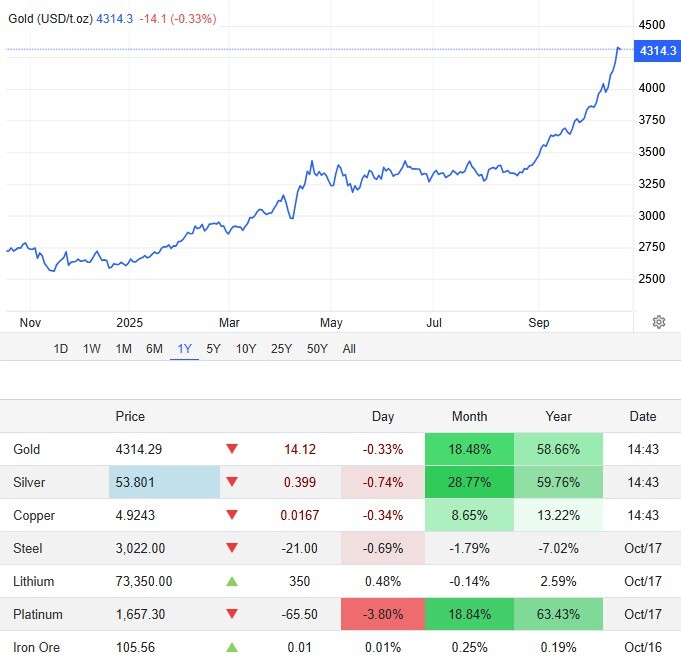Viewport: 681px width, 661px height.
Task: Show the All time range
Action: click(x=349, y=349)
